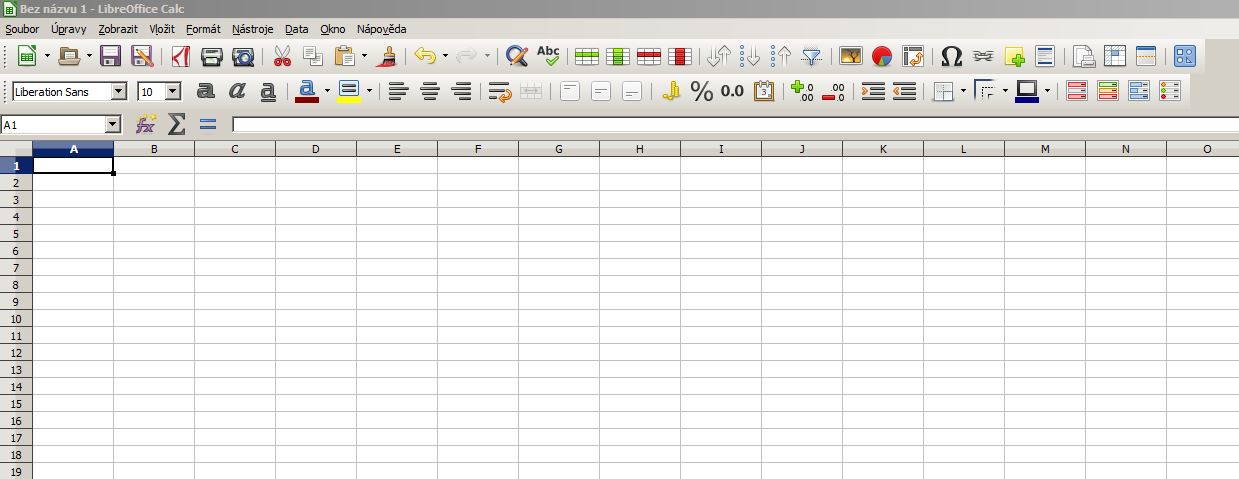Open the font size dropdown

[x=173, y=92]
